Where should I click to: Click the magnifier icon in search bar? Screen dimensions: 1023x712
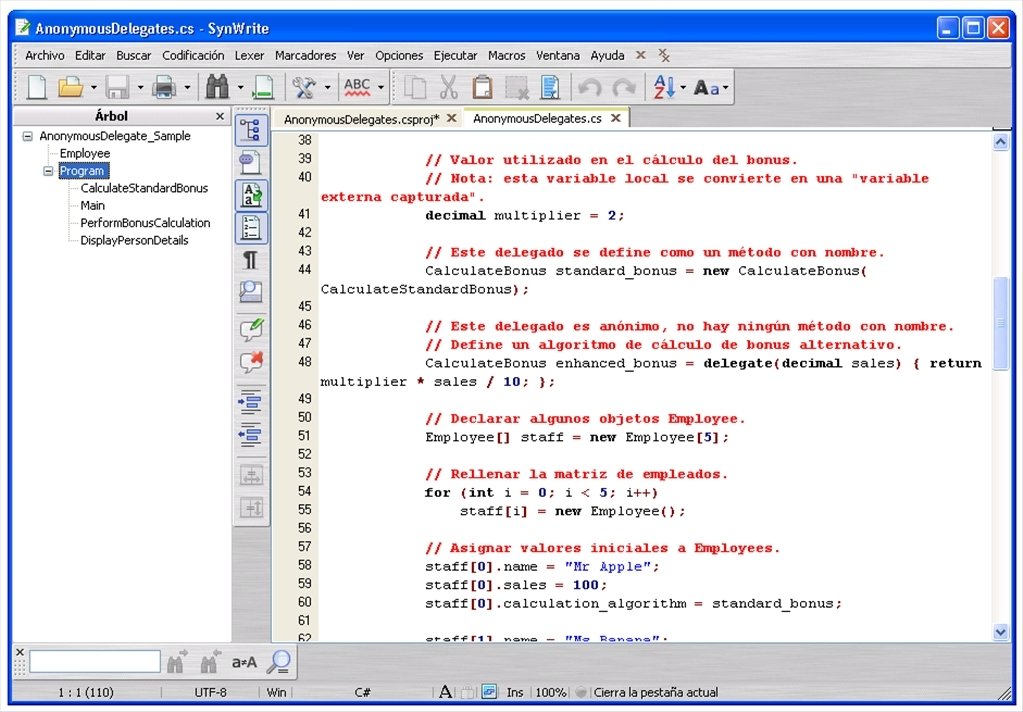click(x=280, y=662)
